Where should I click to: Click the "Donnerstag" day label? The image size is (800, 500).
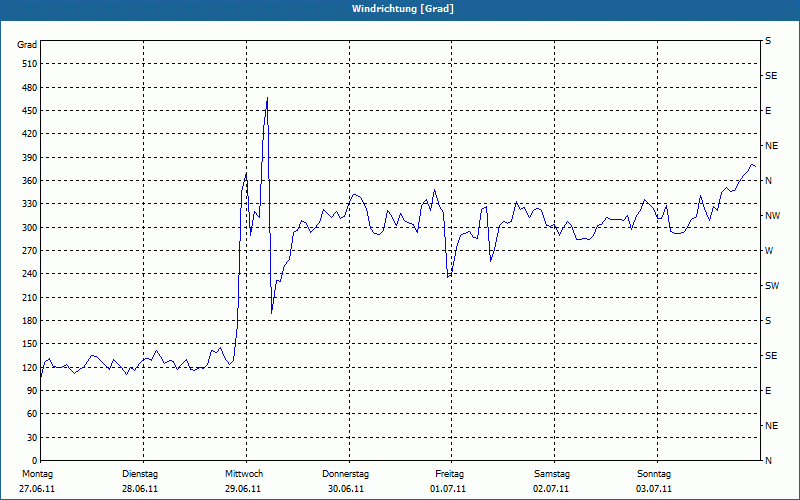(345, 474)
